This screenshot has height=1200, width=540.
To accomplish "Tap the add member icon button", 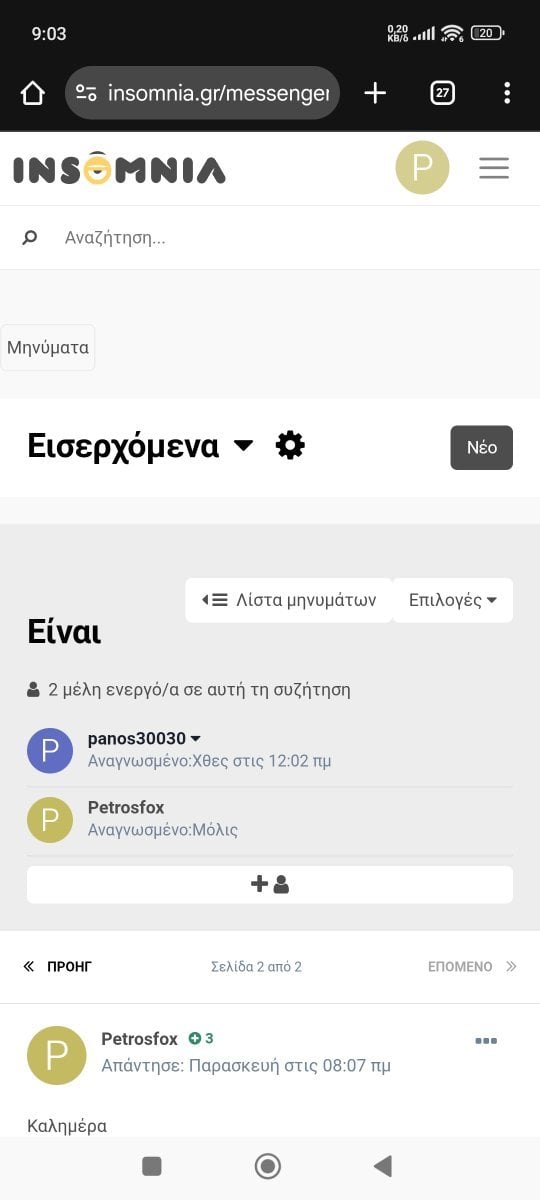I will click(270, 884).
